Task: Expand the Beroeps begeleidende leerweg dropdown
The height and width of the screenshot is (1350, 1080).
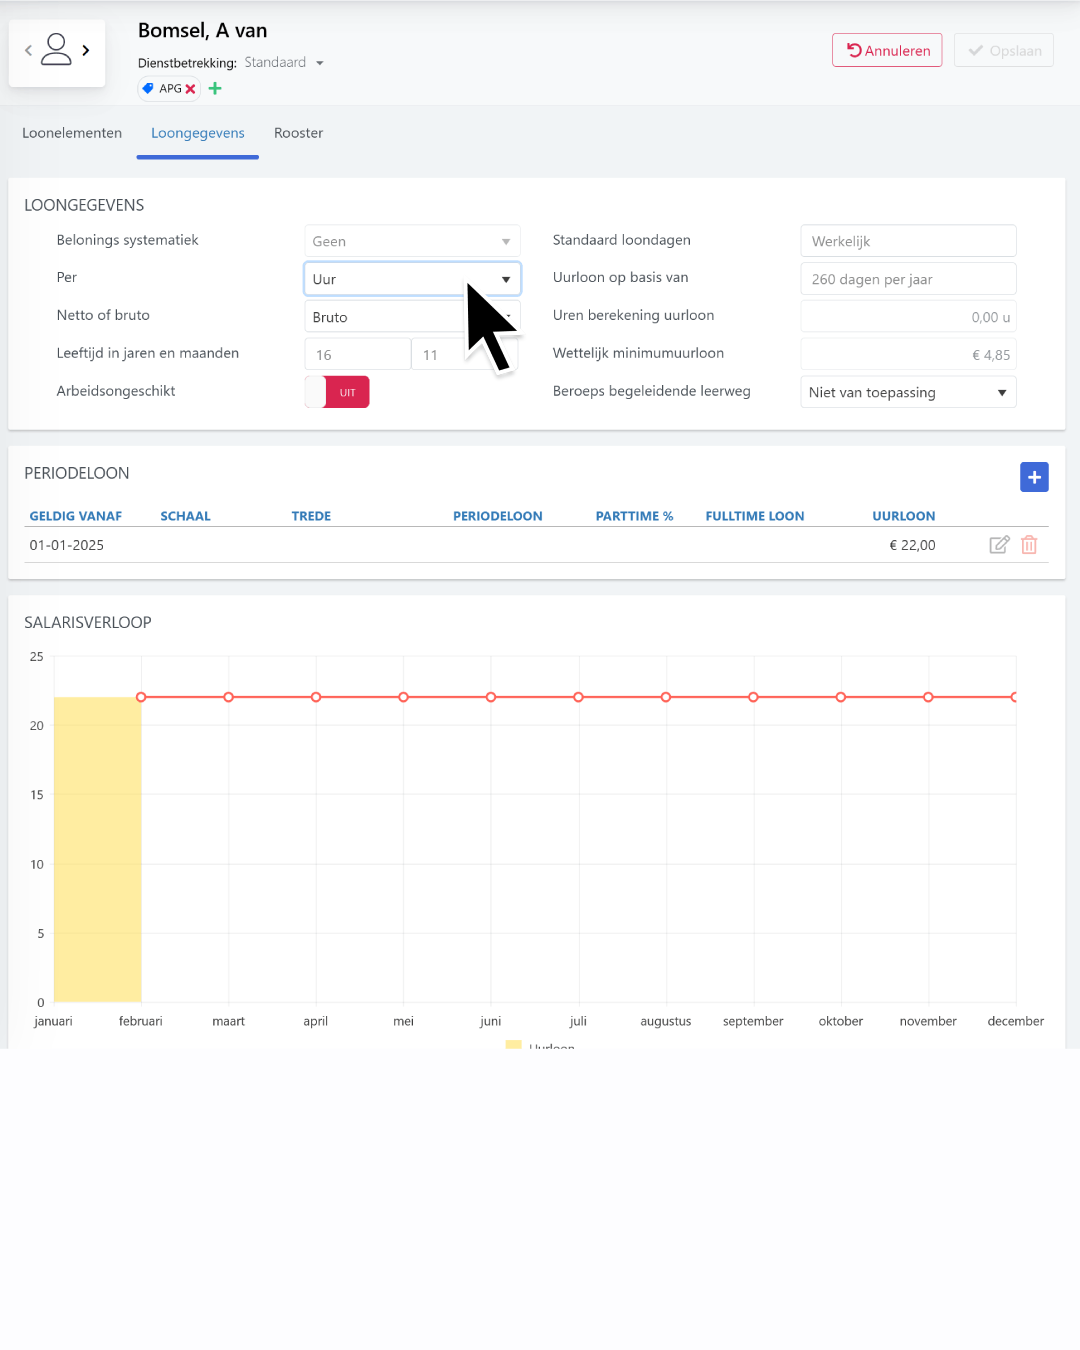Action: 907,392
